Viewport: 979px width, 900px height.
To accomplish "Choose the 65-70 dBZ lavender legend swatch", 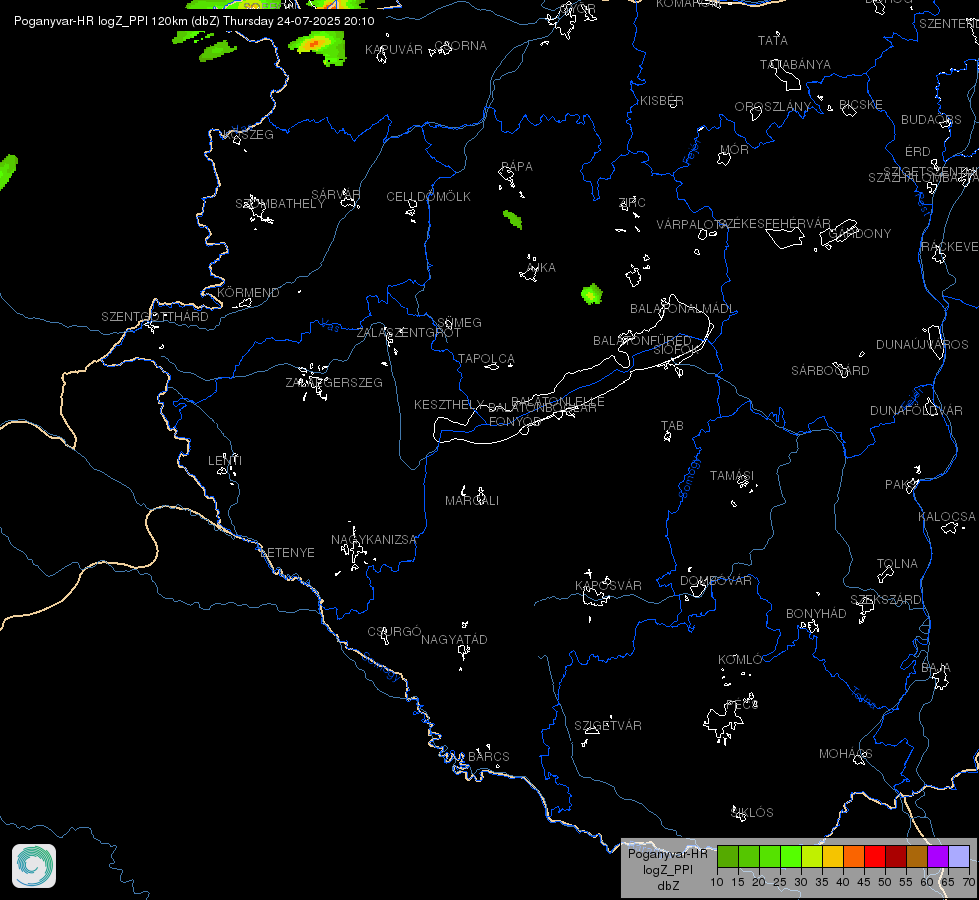I will (x=959, y=856).
